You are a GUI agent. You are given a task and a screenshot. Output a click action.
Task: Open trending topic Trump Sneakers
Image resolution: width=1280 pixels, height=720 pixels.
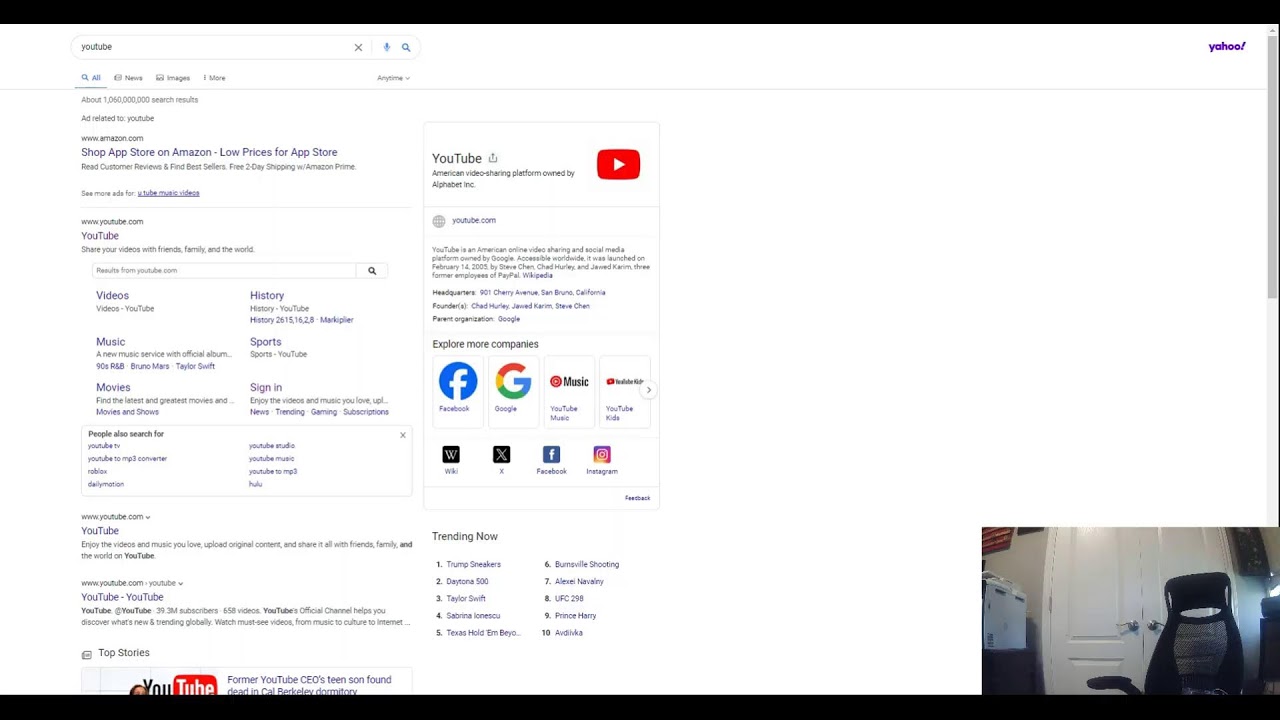click(x=474, y=565)
